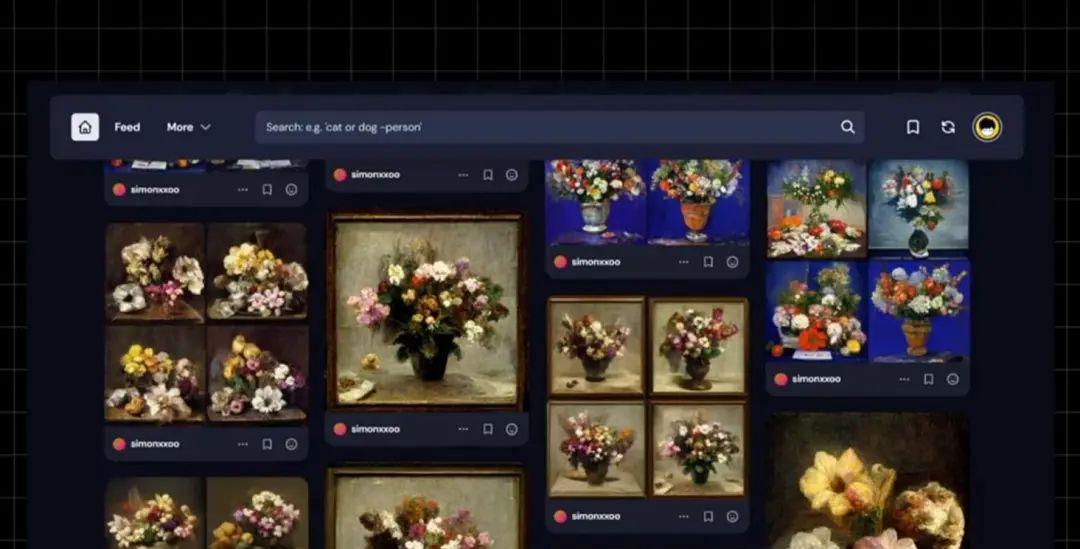This screenshot has height=549, width=1080.
Task: Open more options on large single framed bouquet card
Action: [463, 429]
